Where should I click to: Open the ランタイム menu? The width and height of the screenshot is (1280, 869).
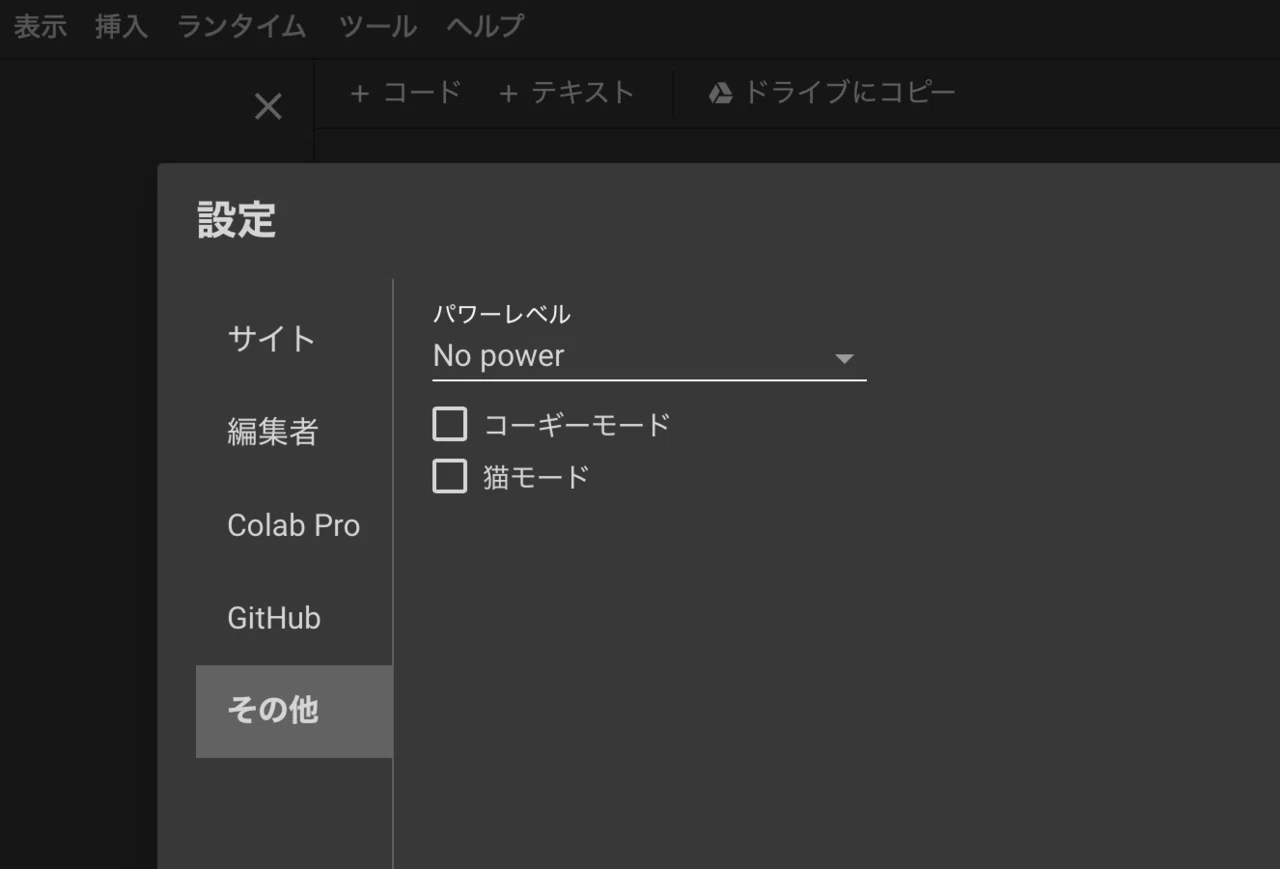pos(242,26)
